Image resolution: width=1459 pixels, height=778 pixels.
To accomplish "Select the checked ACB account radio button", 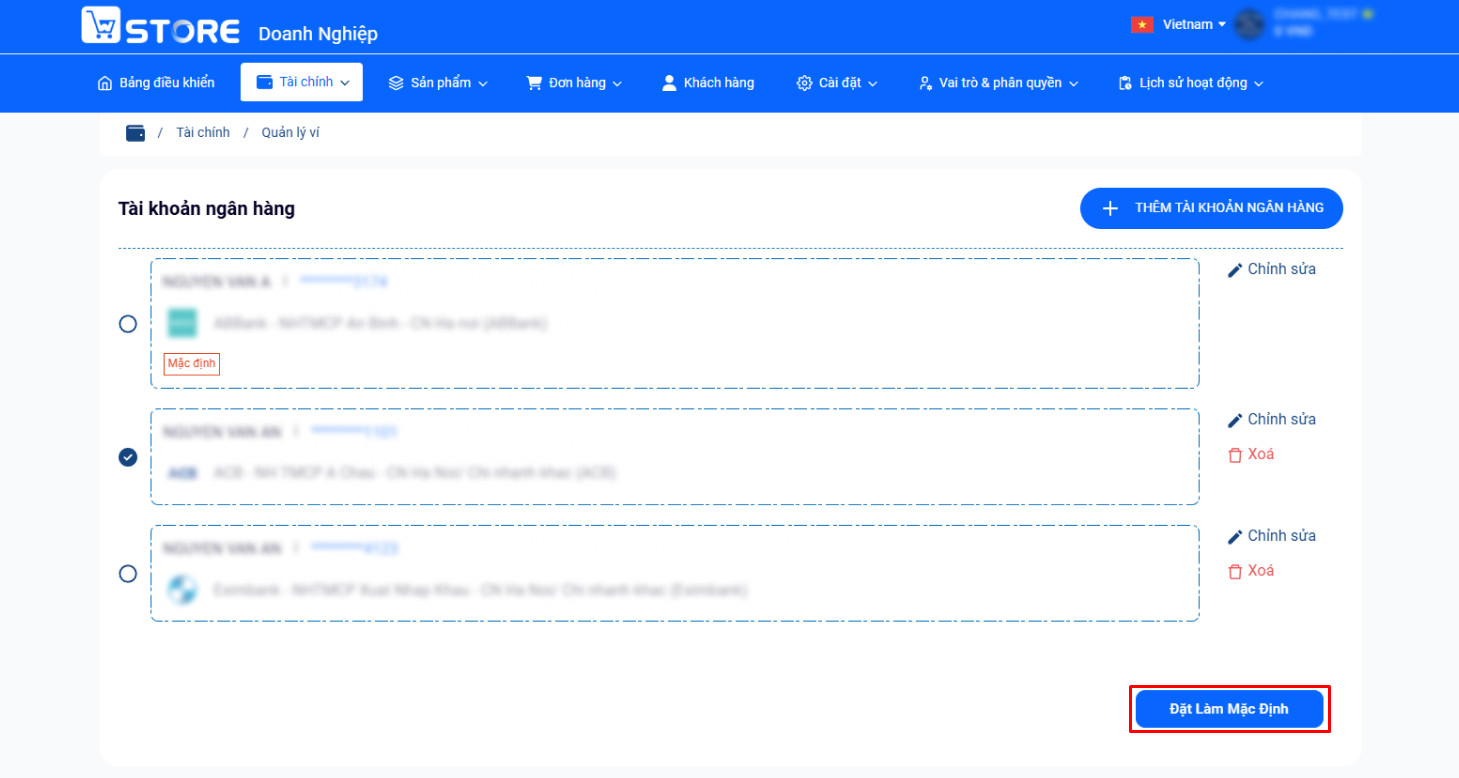I will 128,457.
